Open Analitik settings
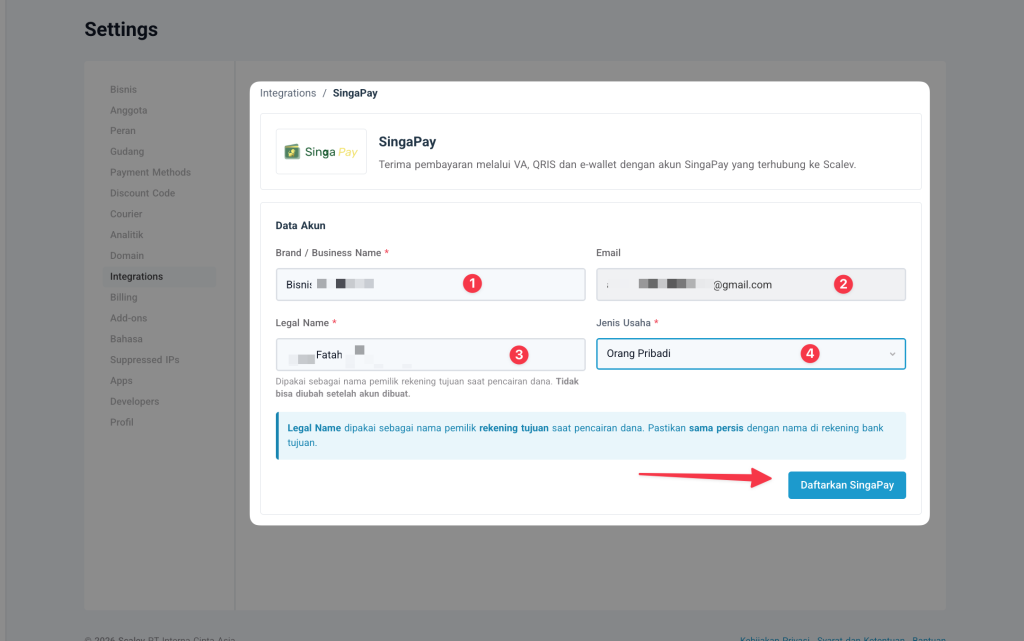The image size is (1024, 641). (127, 235)
